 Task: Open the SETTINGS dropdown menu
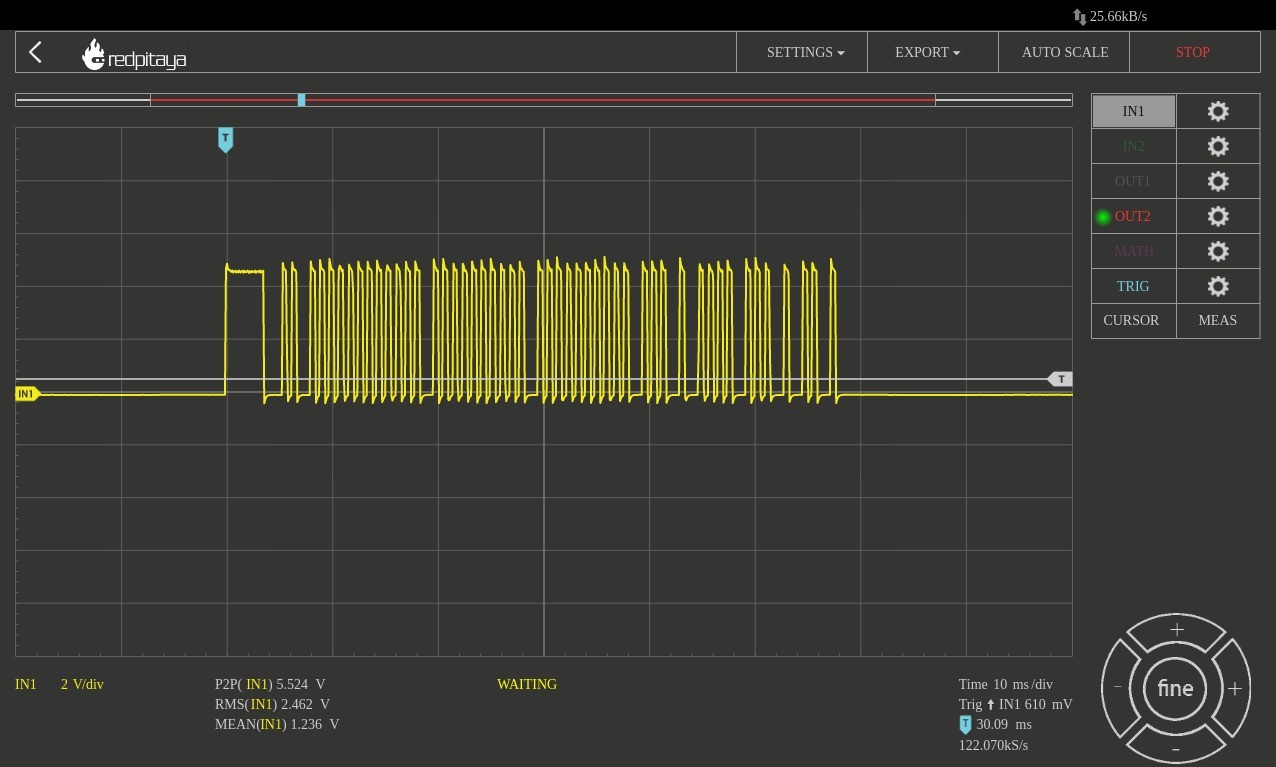click(x=802, y=52)
